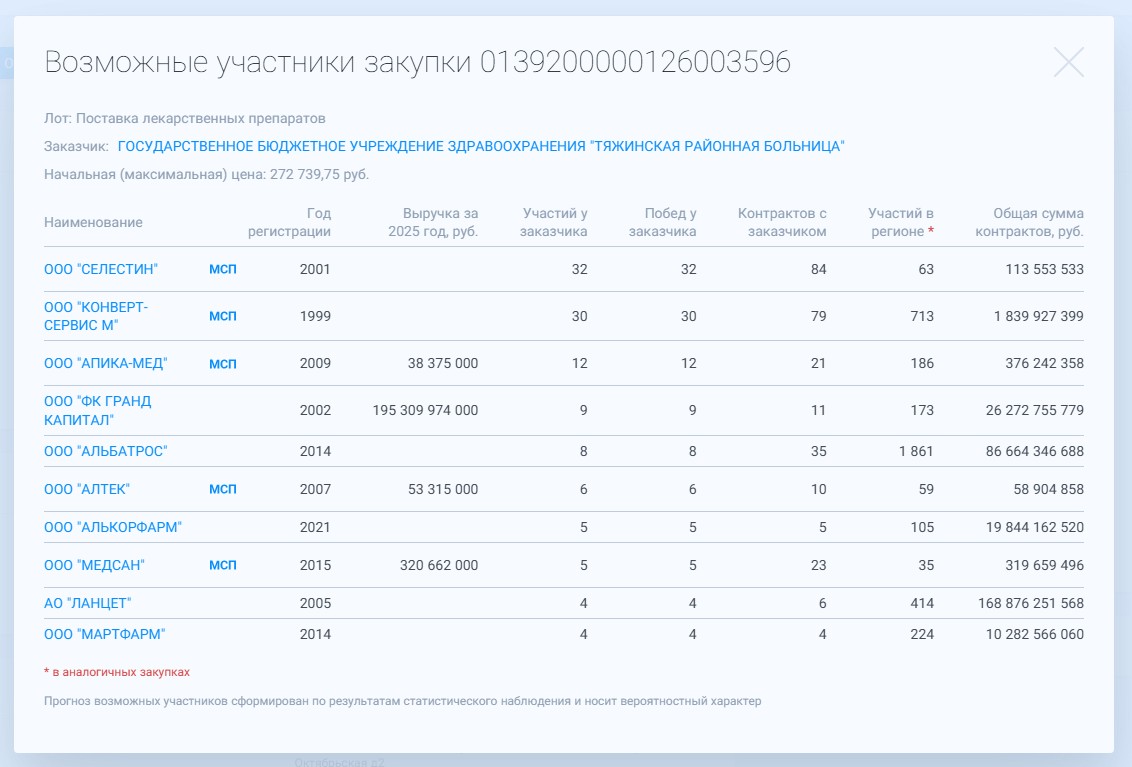The width and height of the screenshot is (1132, 767).
Task: Click the Побед у заказчика header
Action: pyautogui.click(x=663, y=222)
